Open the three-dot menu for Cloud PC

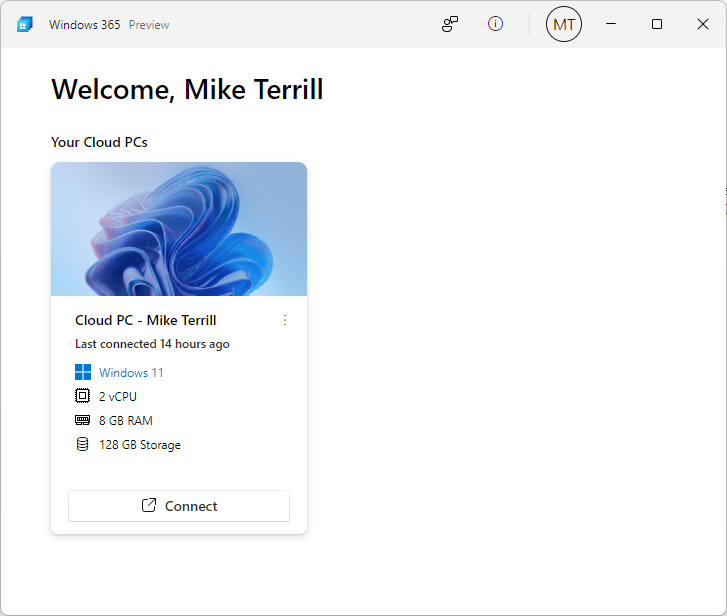pyautogui.click(x=285, y=320)
